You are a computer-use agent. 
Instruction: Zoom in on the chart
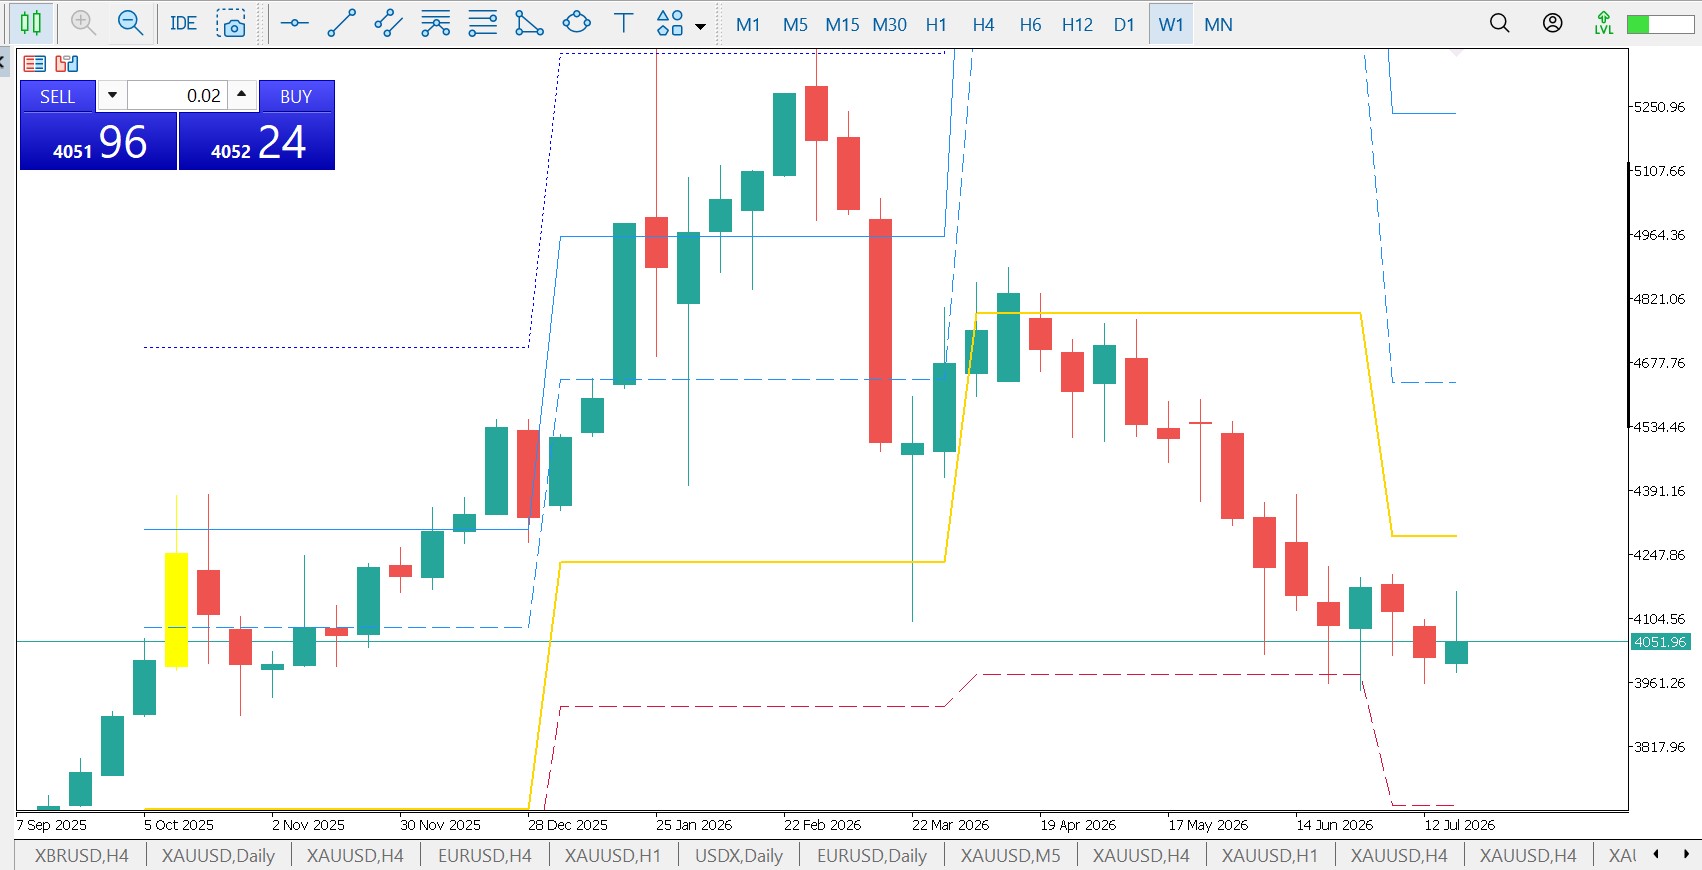83,23
